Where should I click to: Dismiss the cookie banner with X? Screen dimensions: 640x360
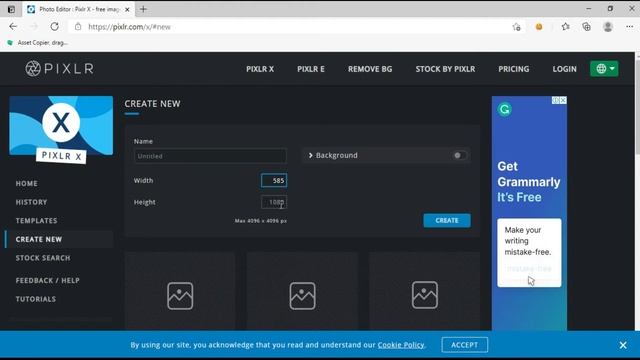[x=623, y=345]
